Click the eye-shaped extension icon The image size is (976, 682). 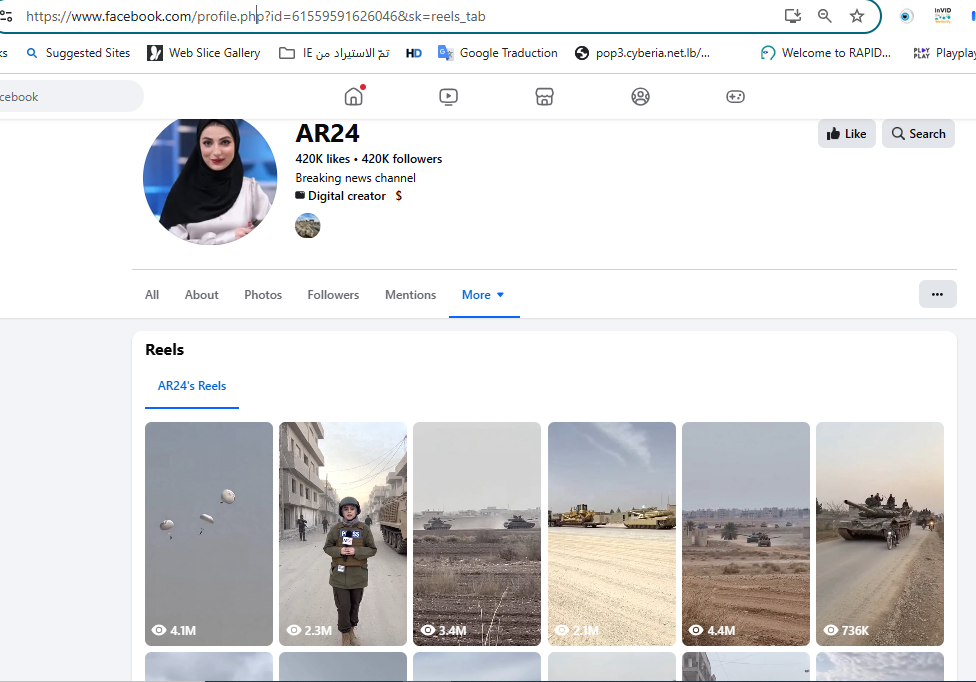click(905, 15)
